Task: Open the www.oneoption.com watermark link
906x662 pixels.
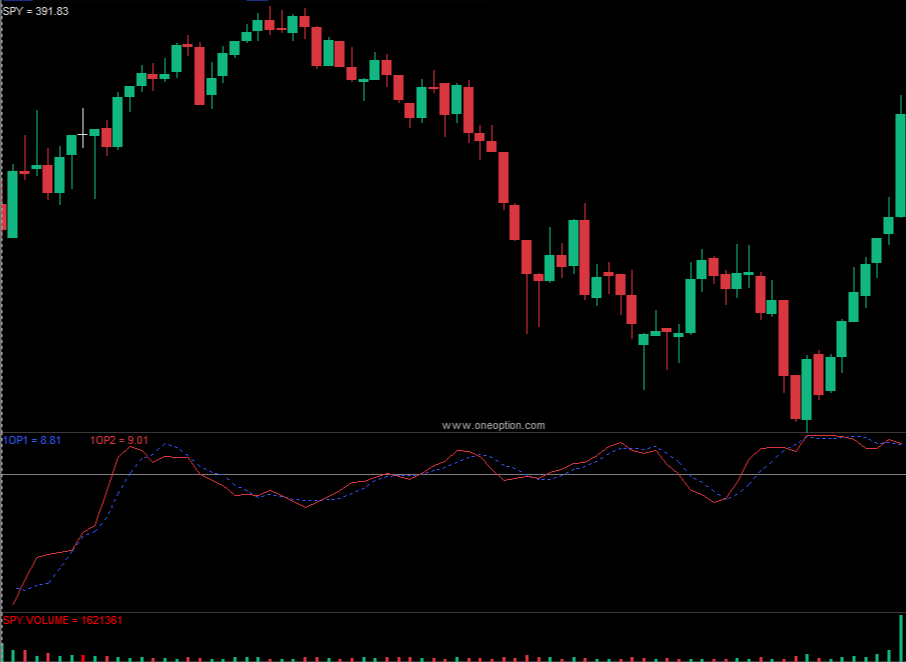Action: tap(493, 425)
